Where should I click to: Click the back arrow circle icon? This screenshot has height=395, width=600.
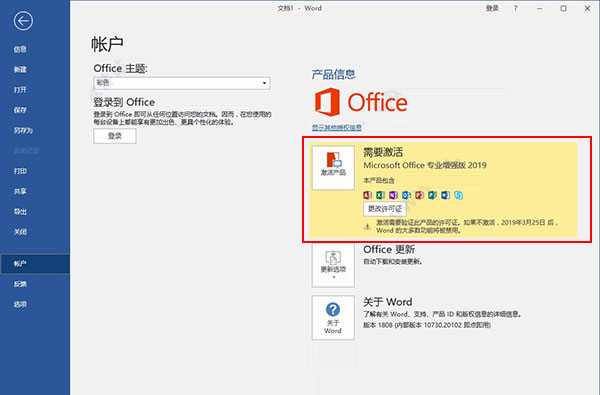click(x=23, y=21)
